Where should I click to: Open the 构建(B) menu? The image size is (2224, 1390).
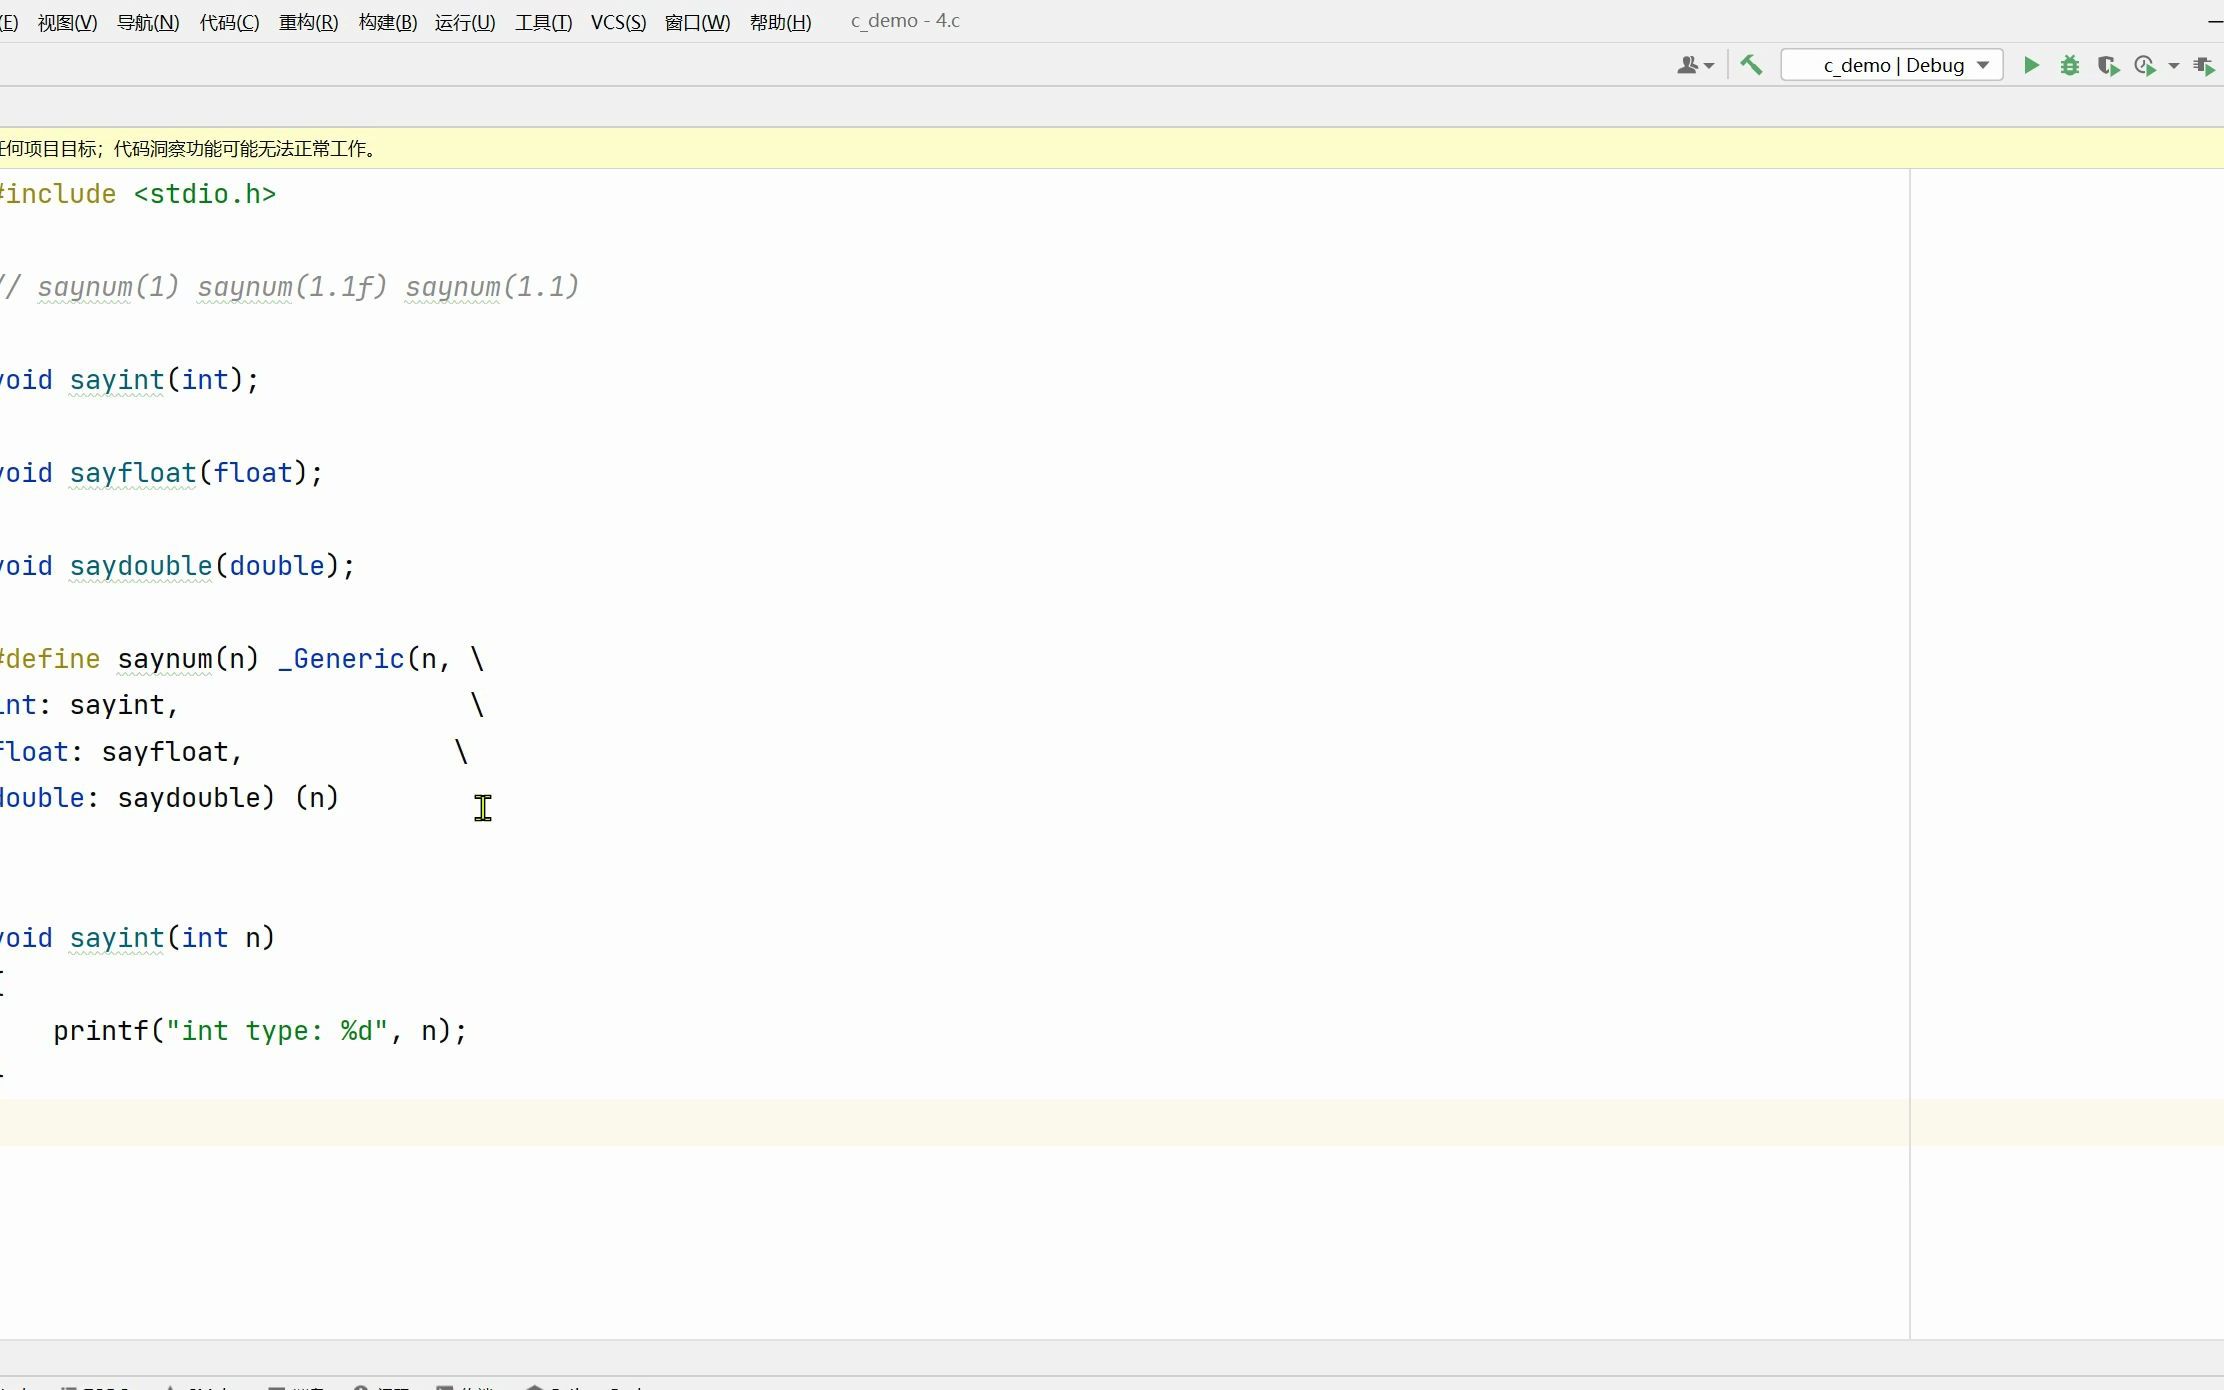pos(388,22)
